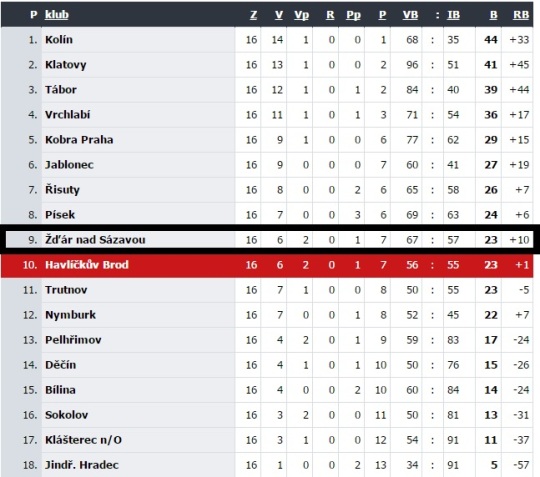Image resolution: width=540 pixels, height=477 pixels.
Task: Select the Pelhřimov team name
Action: [x=73, y=340]
